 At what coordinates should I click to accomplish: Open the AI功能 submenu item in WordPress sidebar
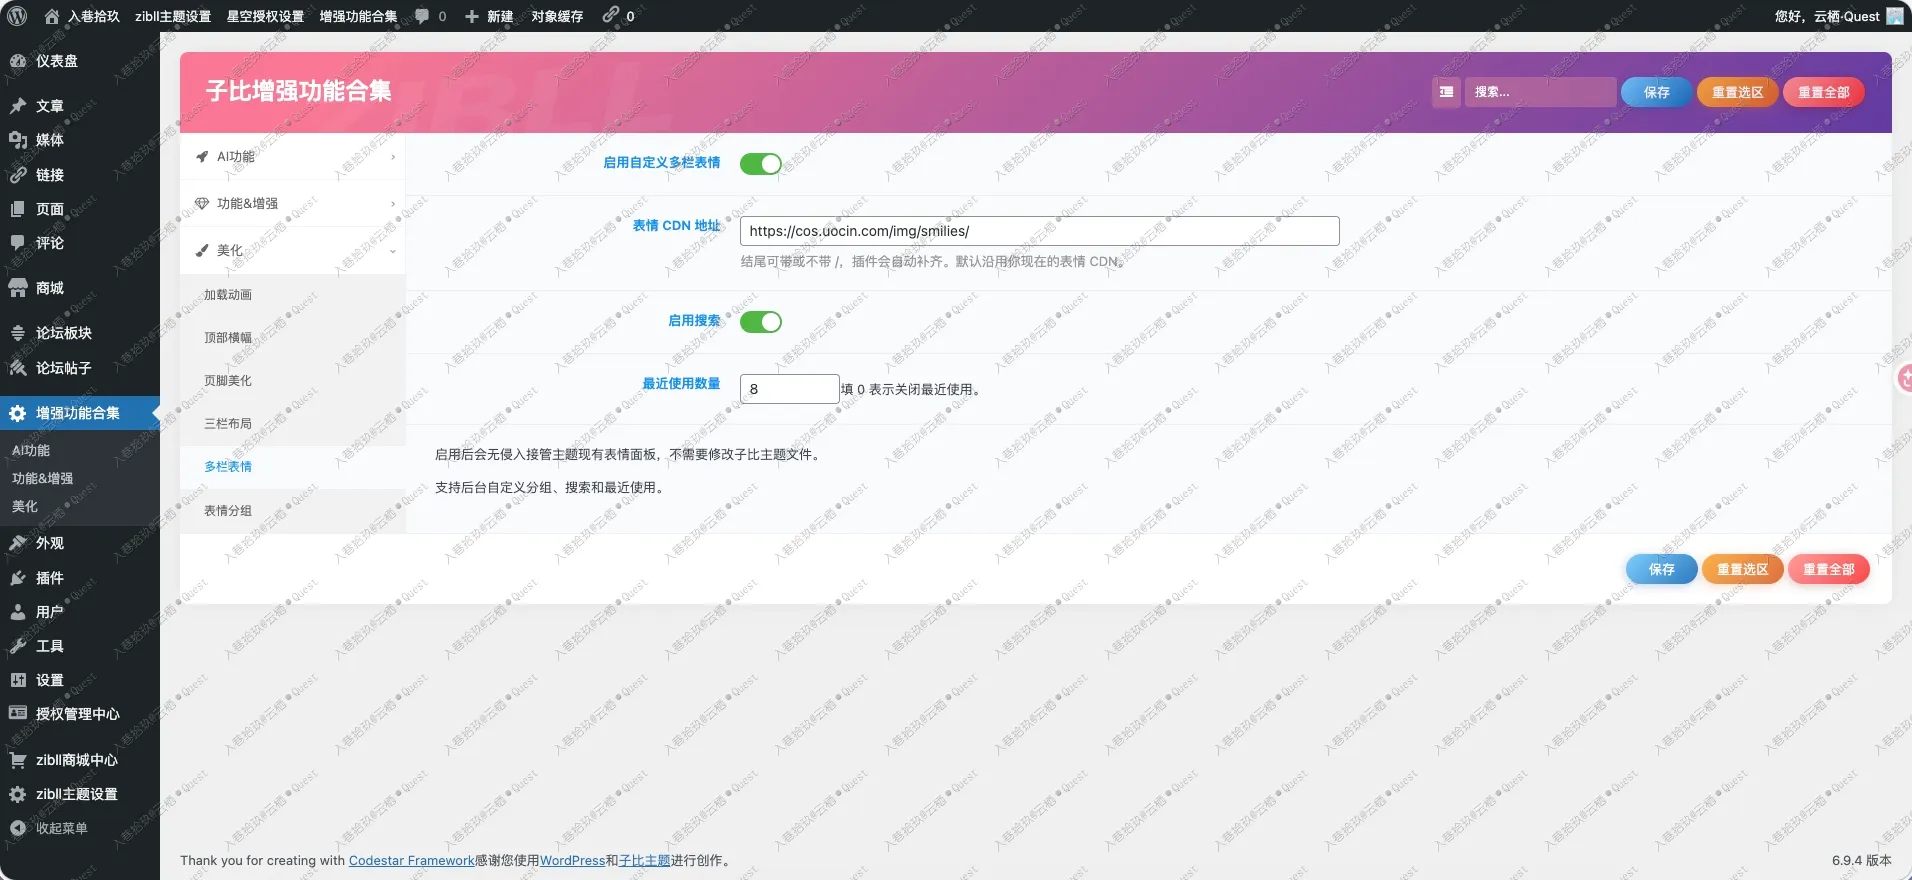pyautogui.click(x=31, y=450)
